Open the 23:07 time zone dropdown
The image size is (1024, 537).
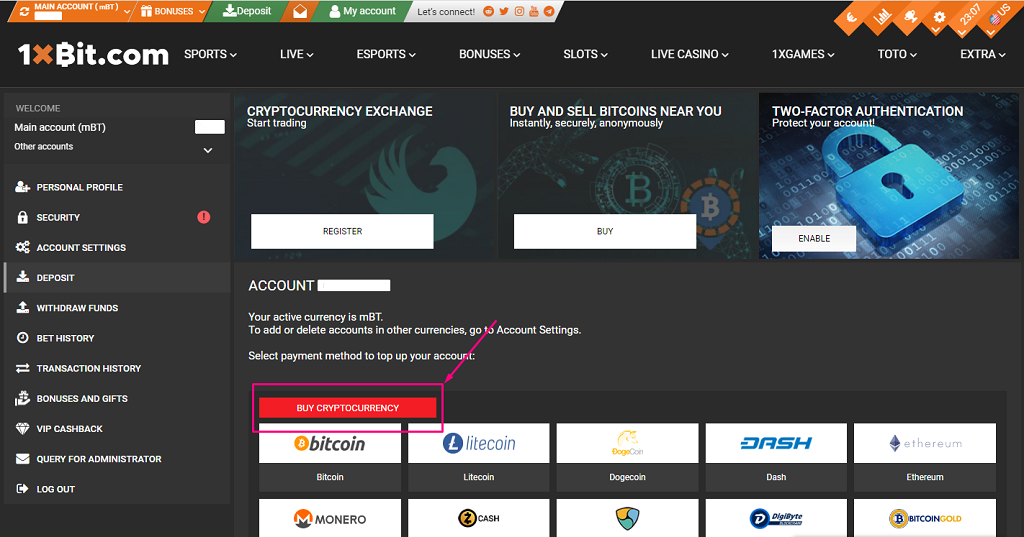tap(968, 16)
